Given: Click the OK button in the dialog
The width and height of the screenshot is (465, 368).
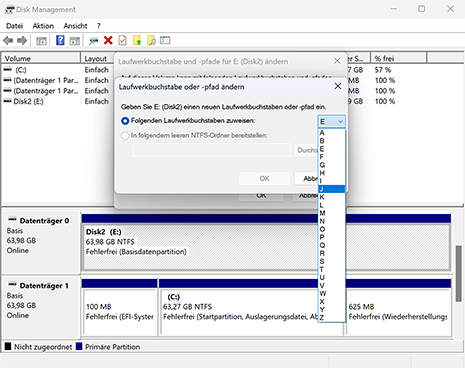Looking at the screenshot, I should pyautogui.click(x=264, y=178).
